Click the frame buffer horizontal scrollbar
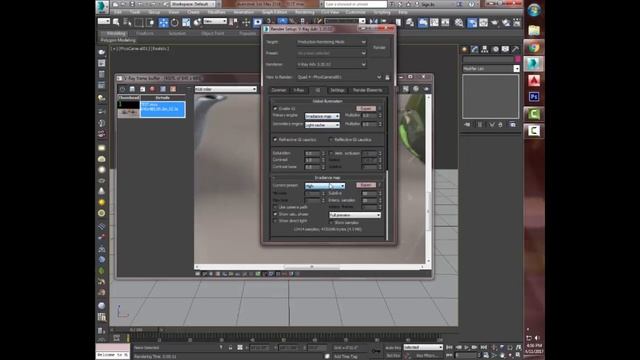This screenshot has width=640, height=360. coord(311,267)
